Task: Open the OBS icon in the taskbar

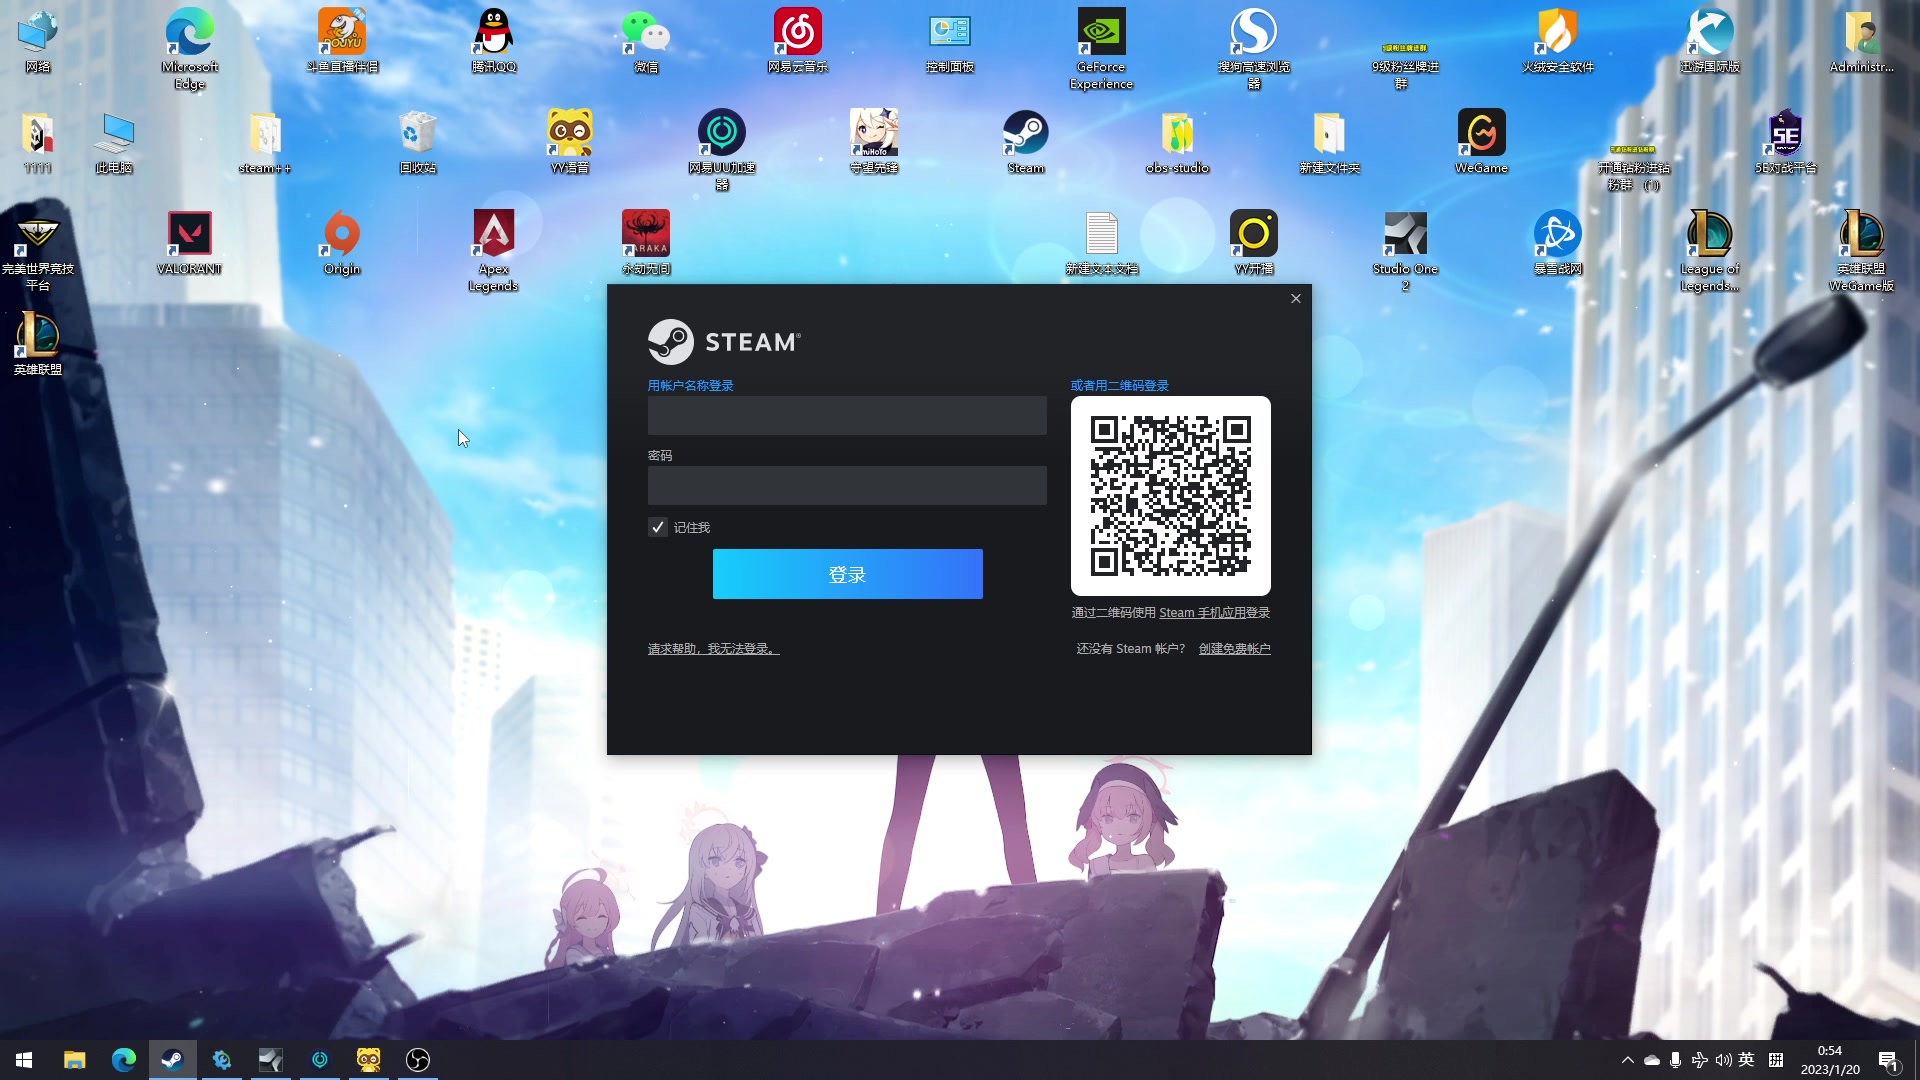Action: pos(418,1059)
